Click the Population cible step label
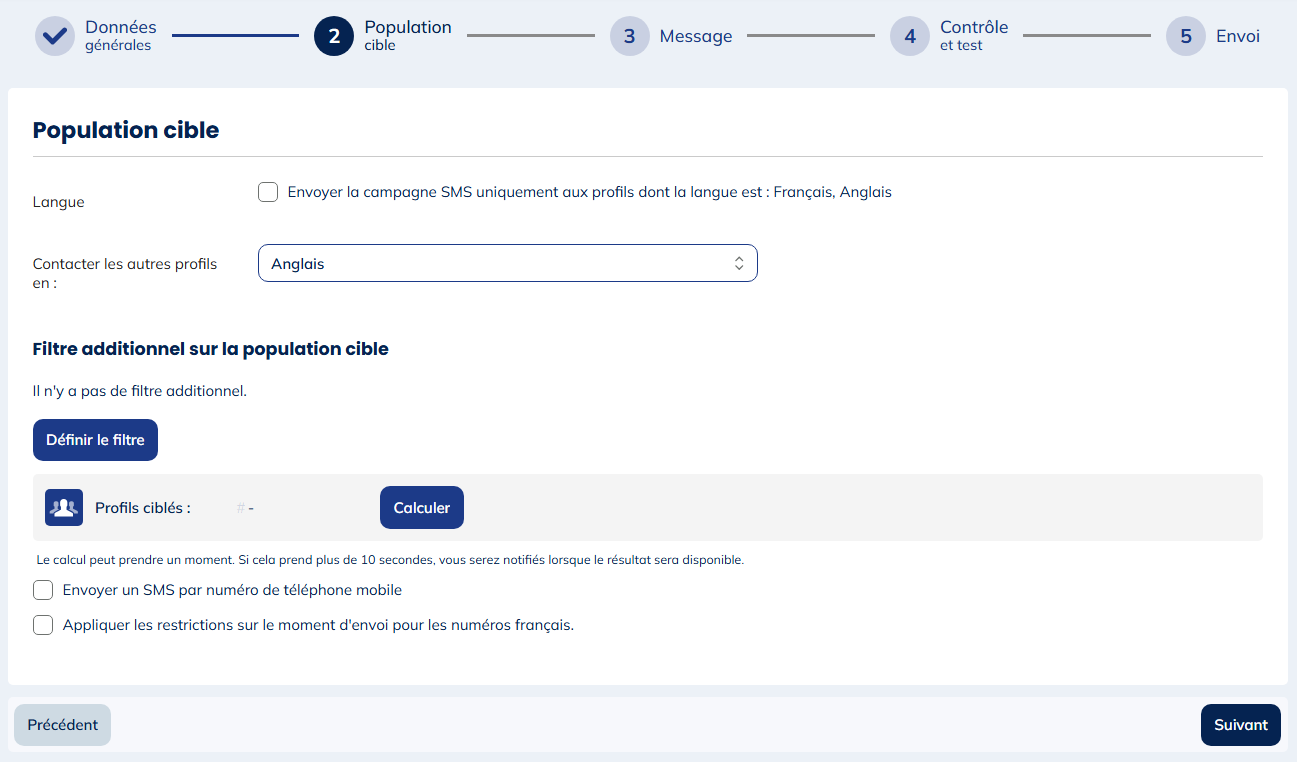 [408, 36]
